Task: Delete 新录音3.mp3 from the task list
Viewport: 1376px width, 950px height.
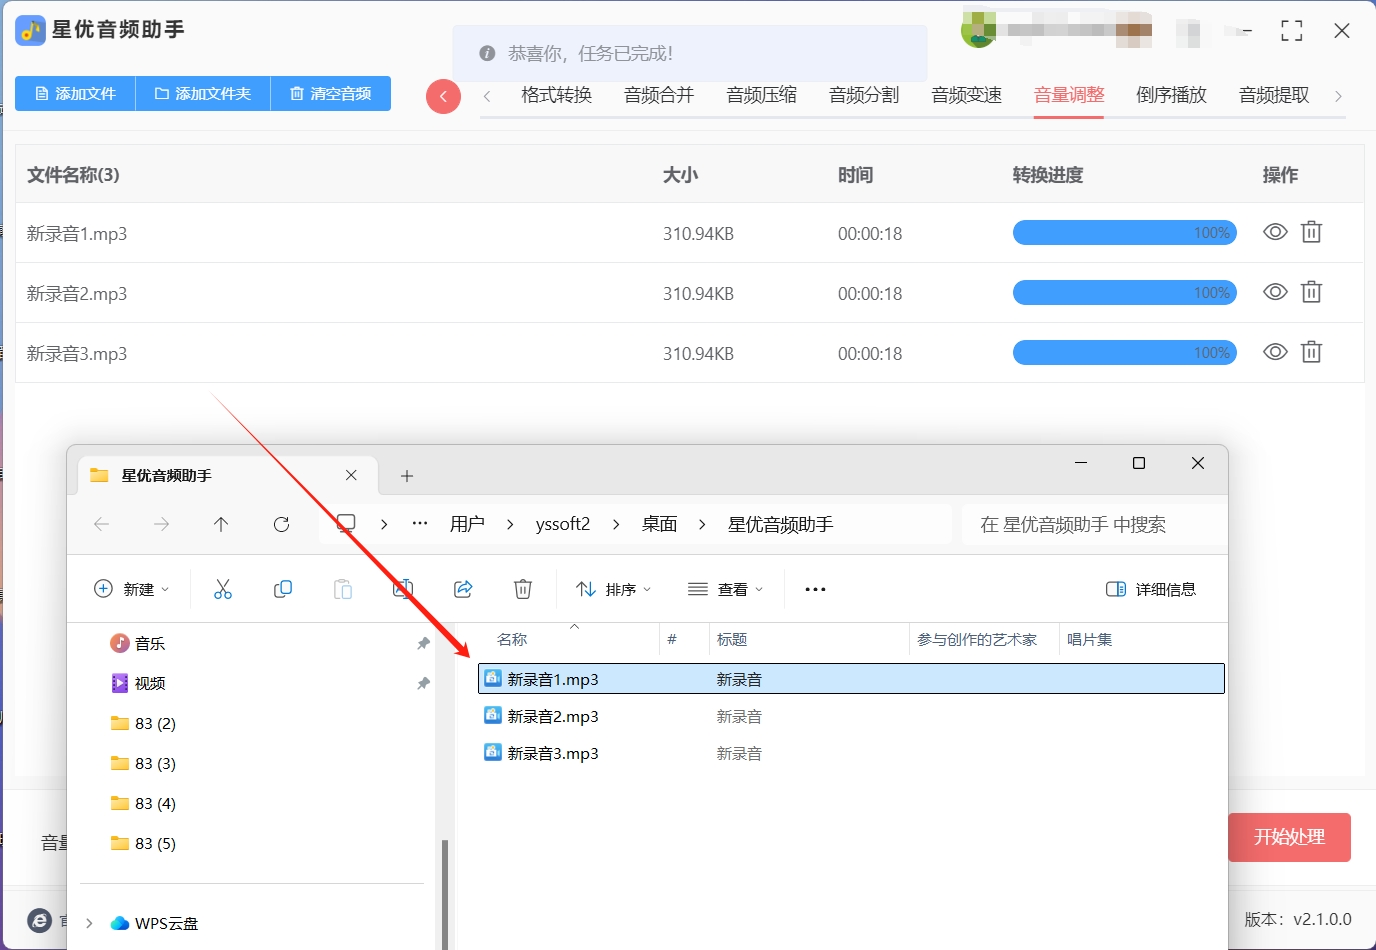Action: coord(1311,352)
